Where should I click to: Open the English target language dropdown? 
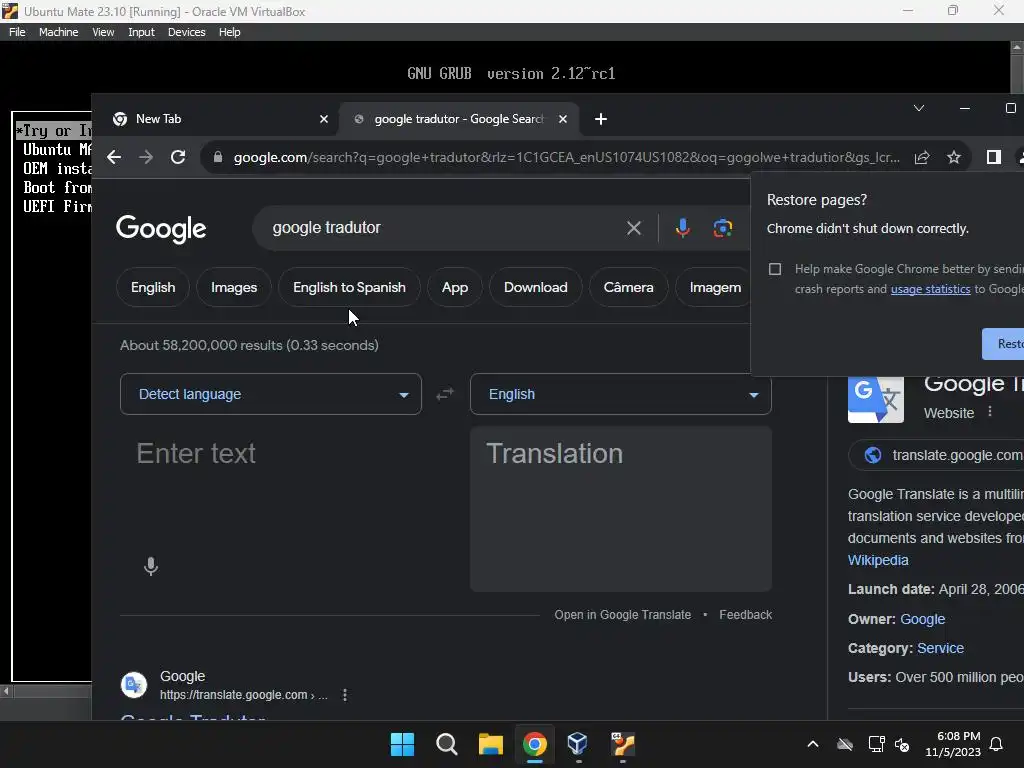pyautogui.click(x=620, y=394)
